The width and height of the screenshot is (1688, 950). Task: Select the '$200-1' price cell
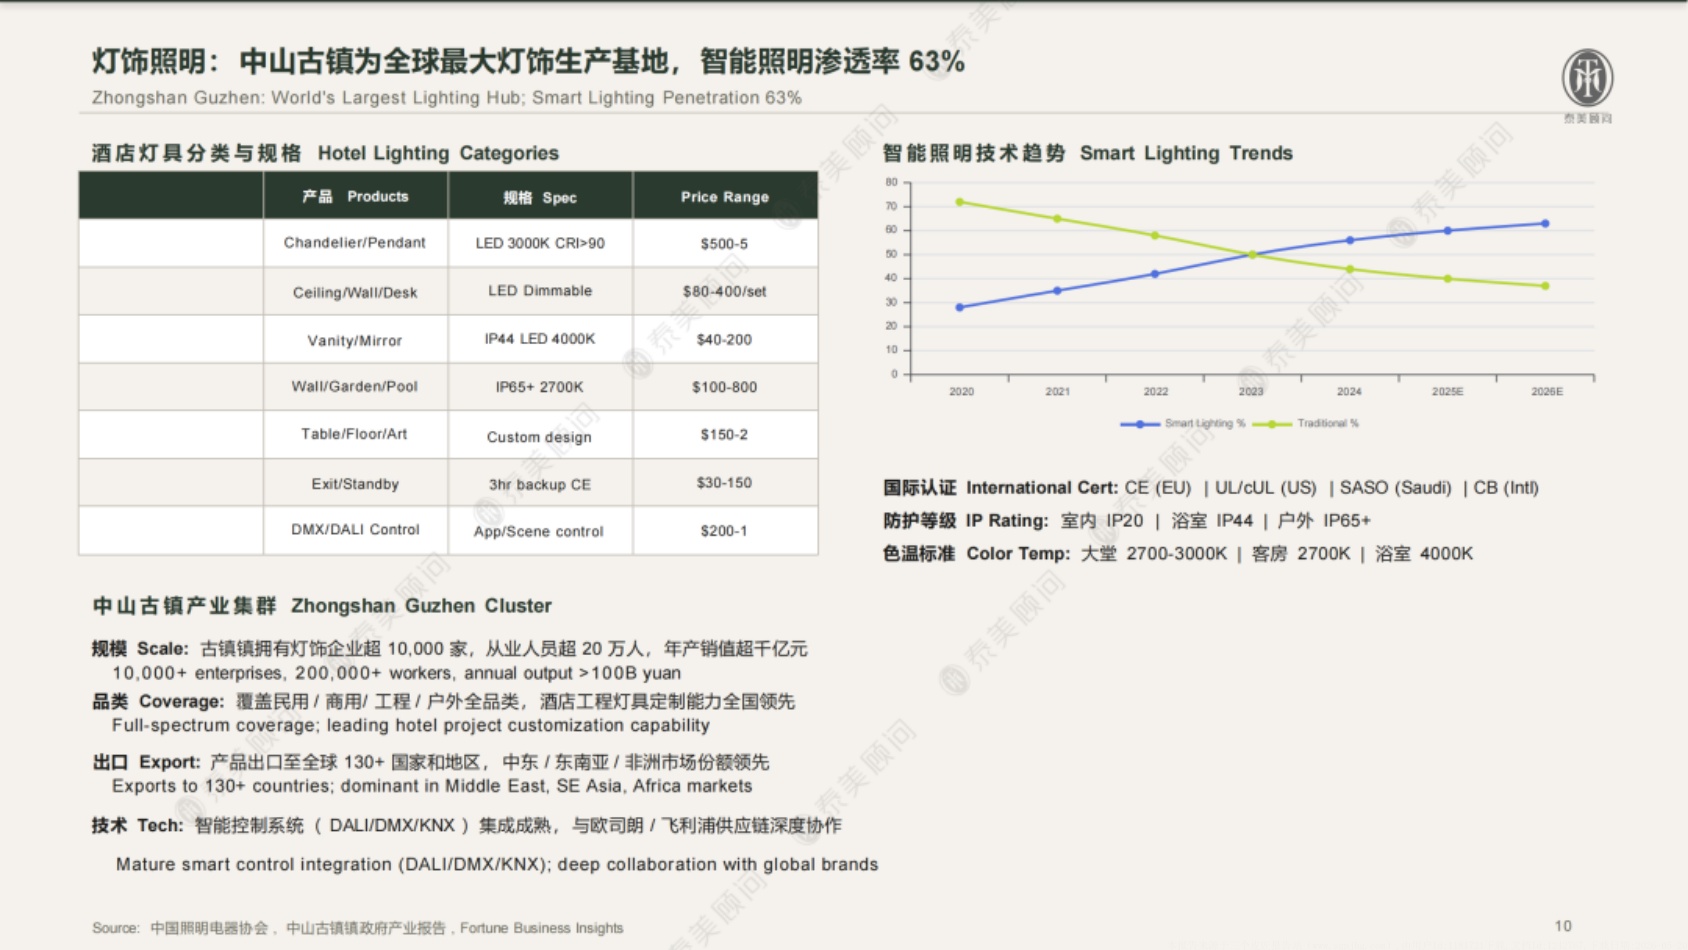724,531
